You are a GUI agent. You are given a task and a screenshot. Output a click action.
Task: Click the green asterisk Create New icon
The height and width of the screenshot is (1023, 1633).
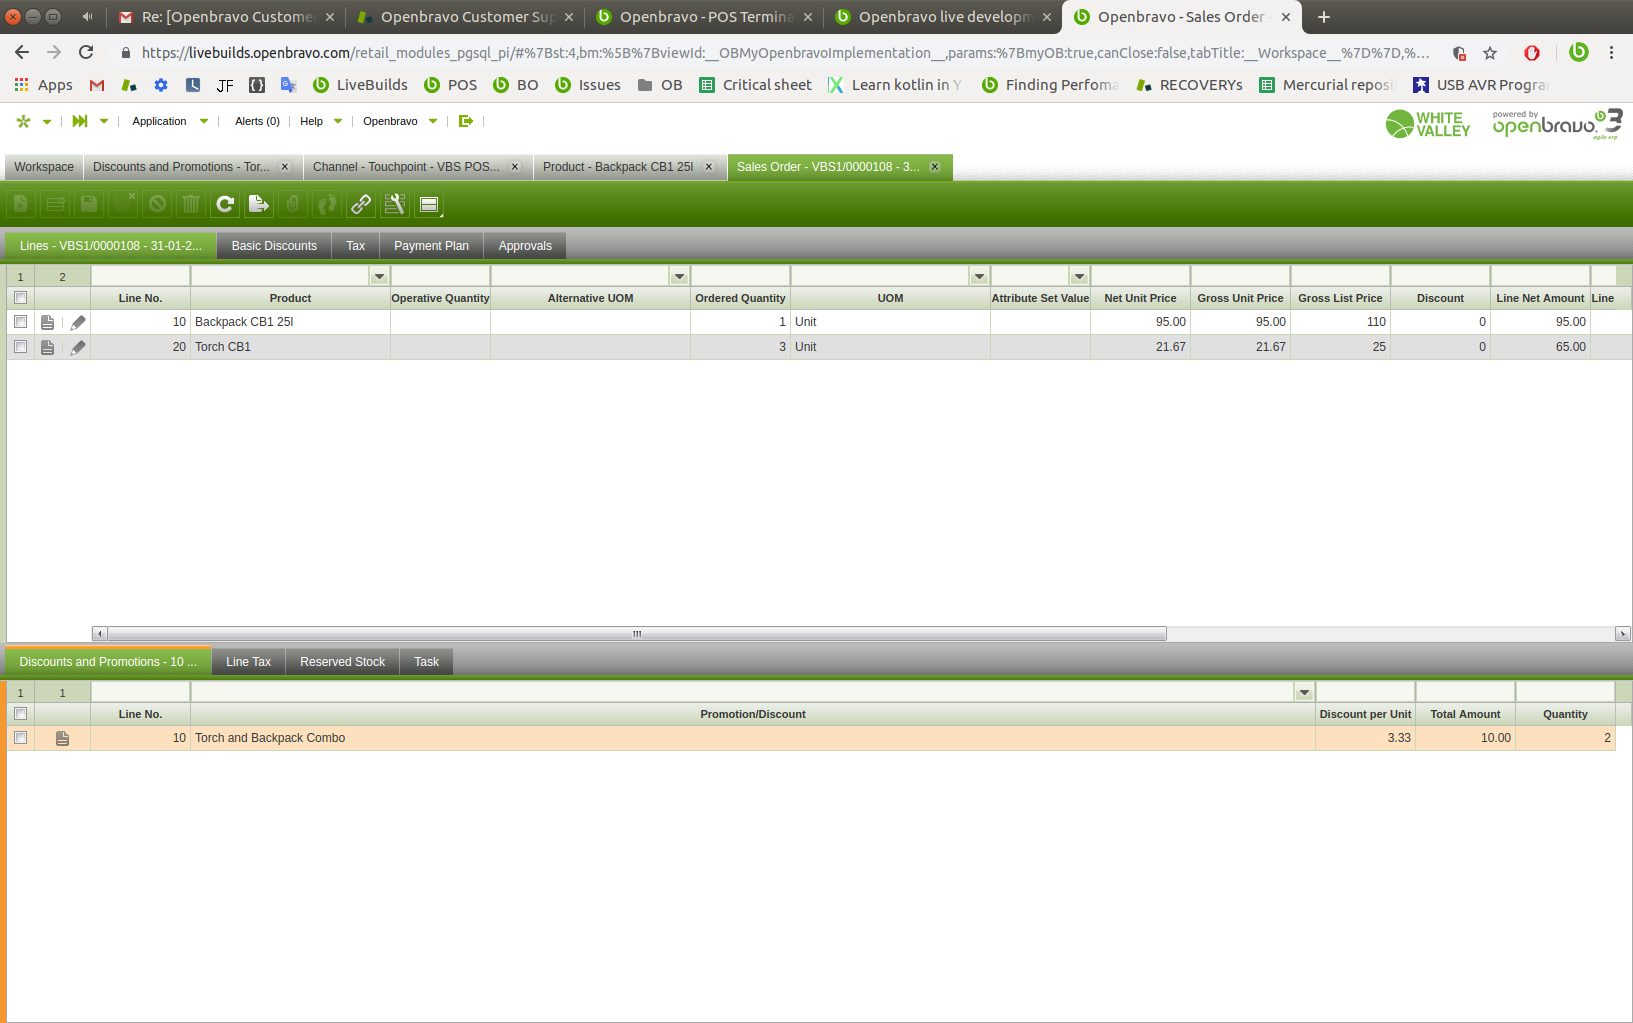tap(23, 121)
